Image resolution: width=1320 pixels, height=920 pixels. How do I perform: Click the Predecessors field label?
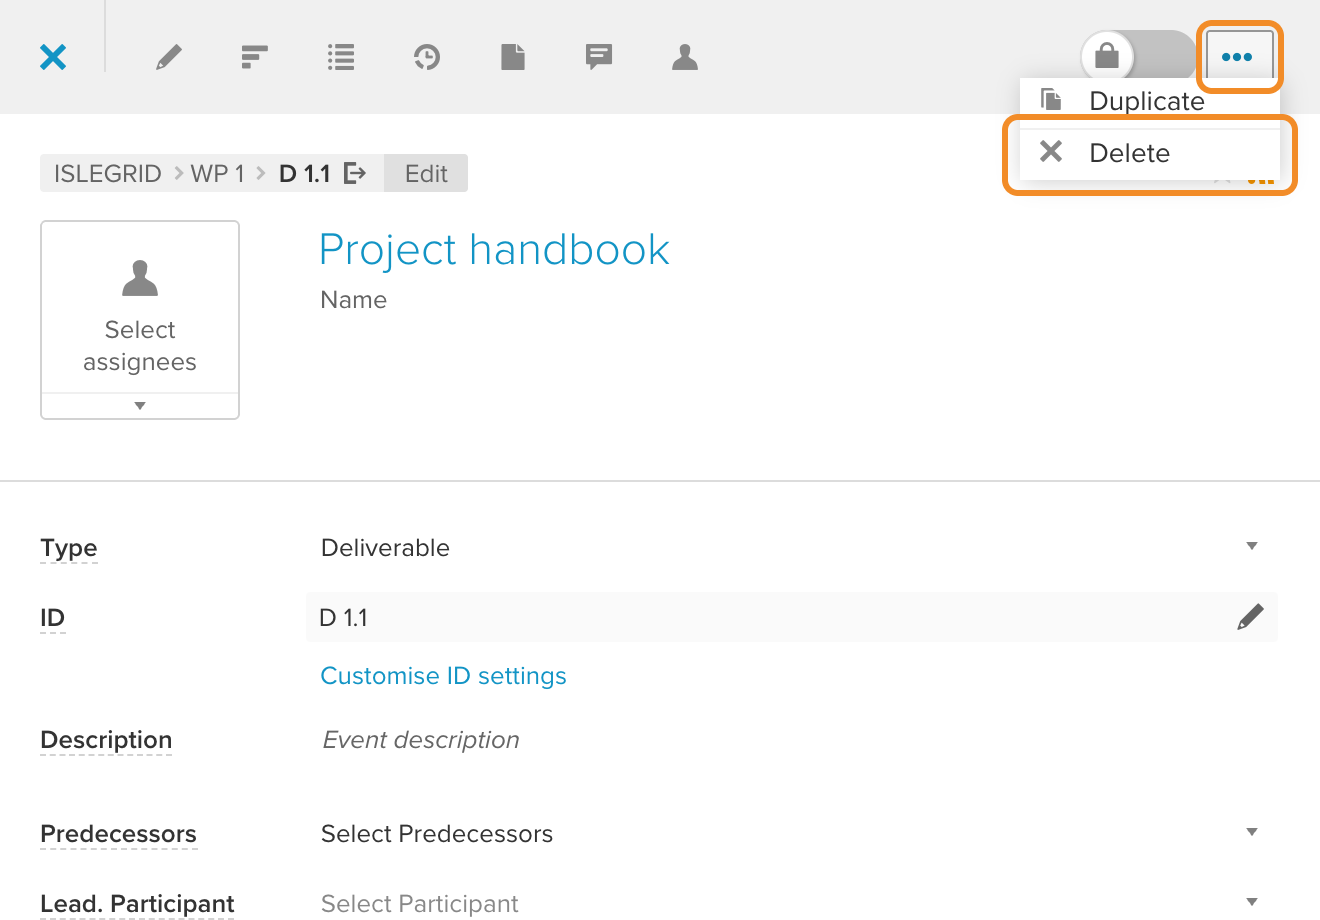[x=118, y=834]
